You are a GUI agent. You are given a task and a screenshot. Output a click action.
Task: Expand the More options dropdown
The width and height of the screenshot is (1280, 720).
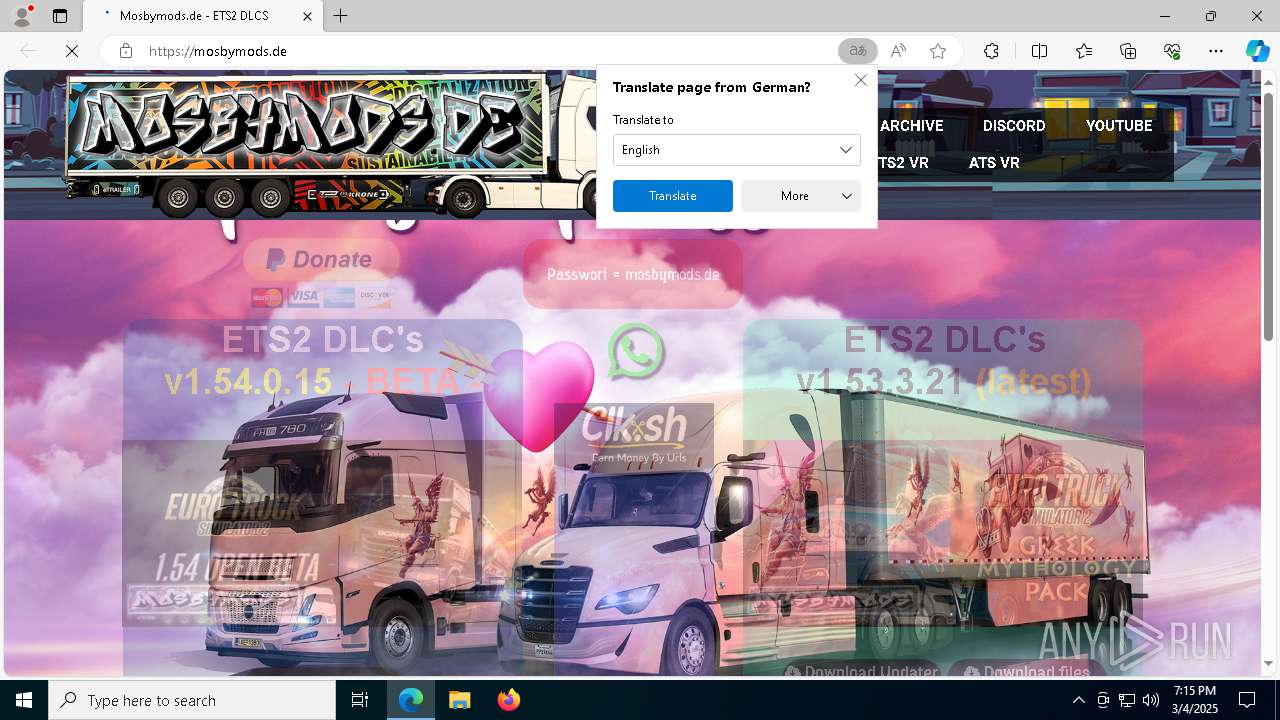[x=801, y=196]
